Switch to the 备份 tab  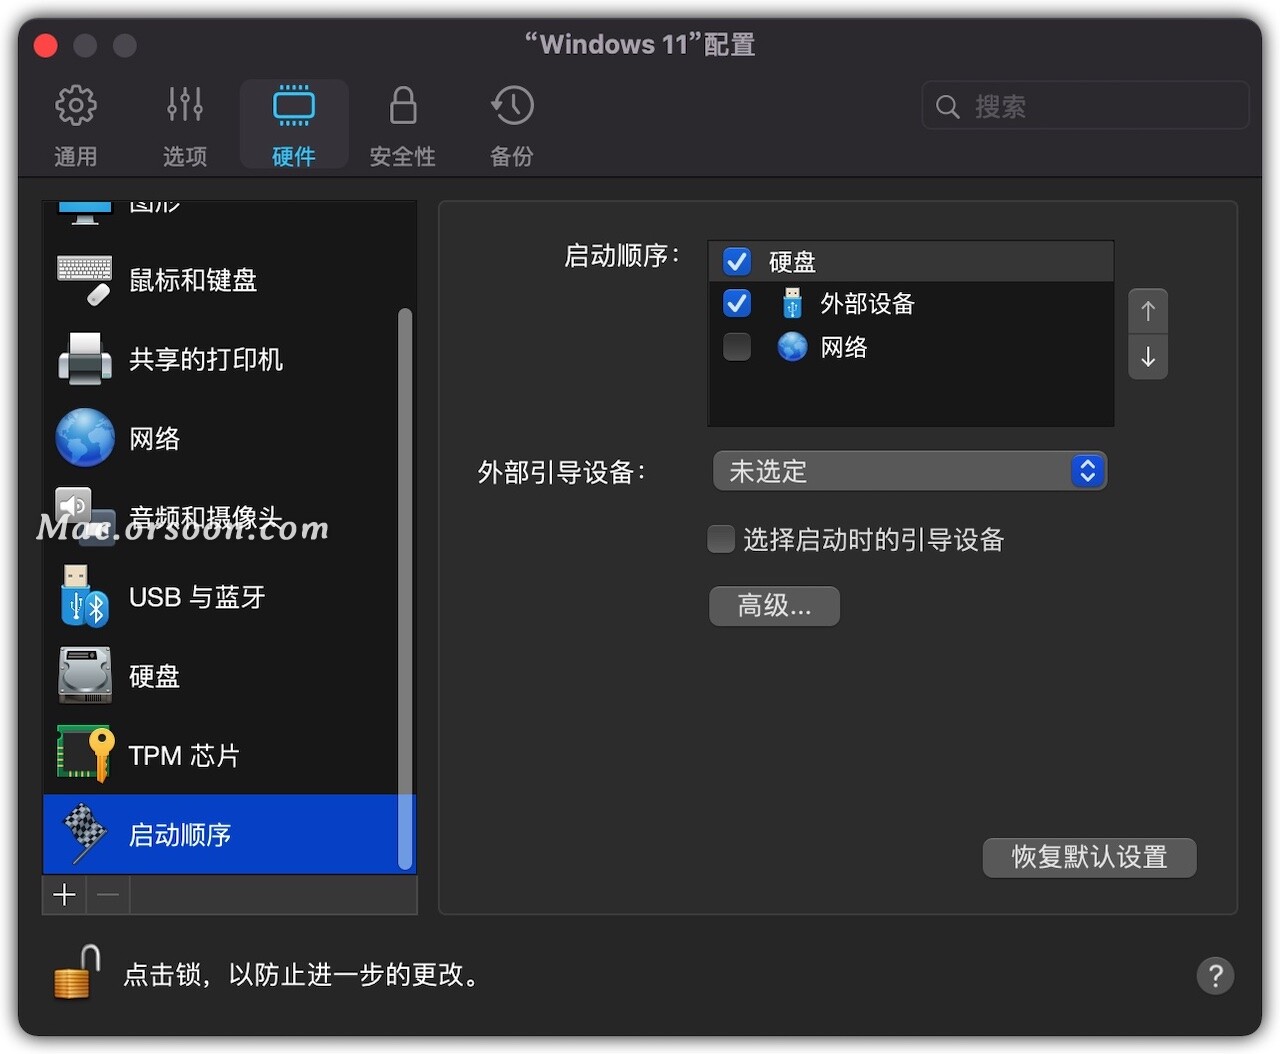(511, 126)
